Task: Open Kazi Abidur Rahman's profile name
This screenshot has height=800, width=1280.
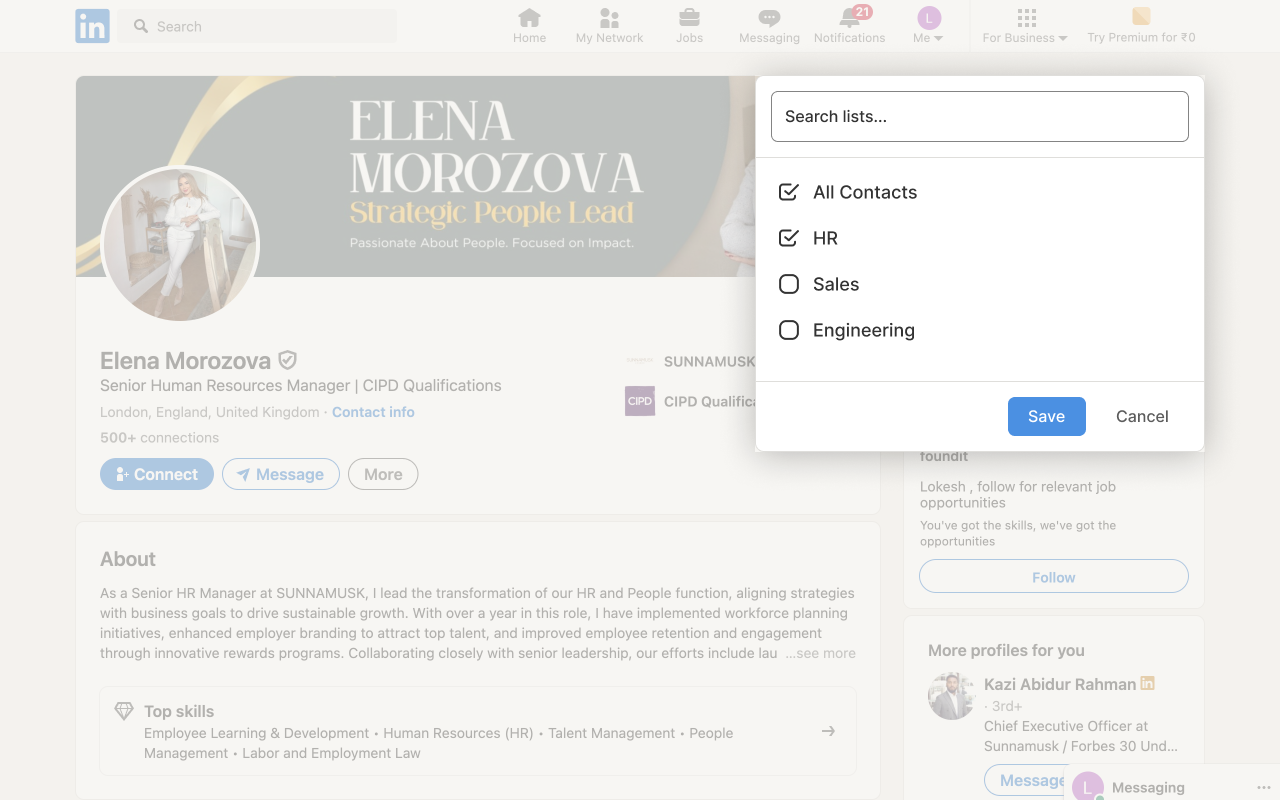Action: click(1060, 684)
